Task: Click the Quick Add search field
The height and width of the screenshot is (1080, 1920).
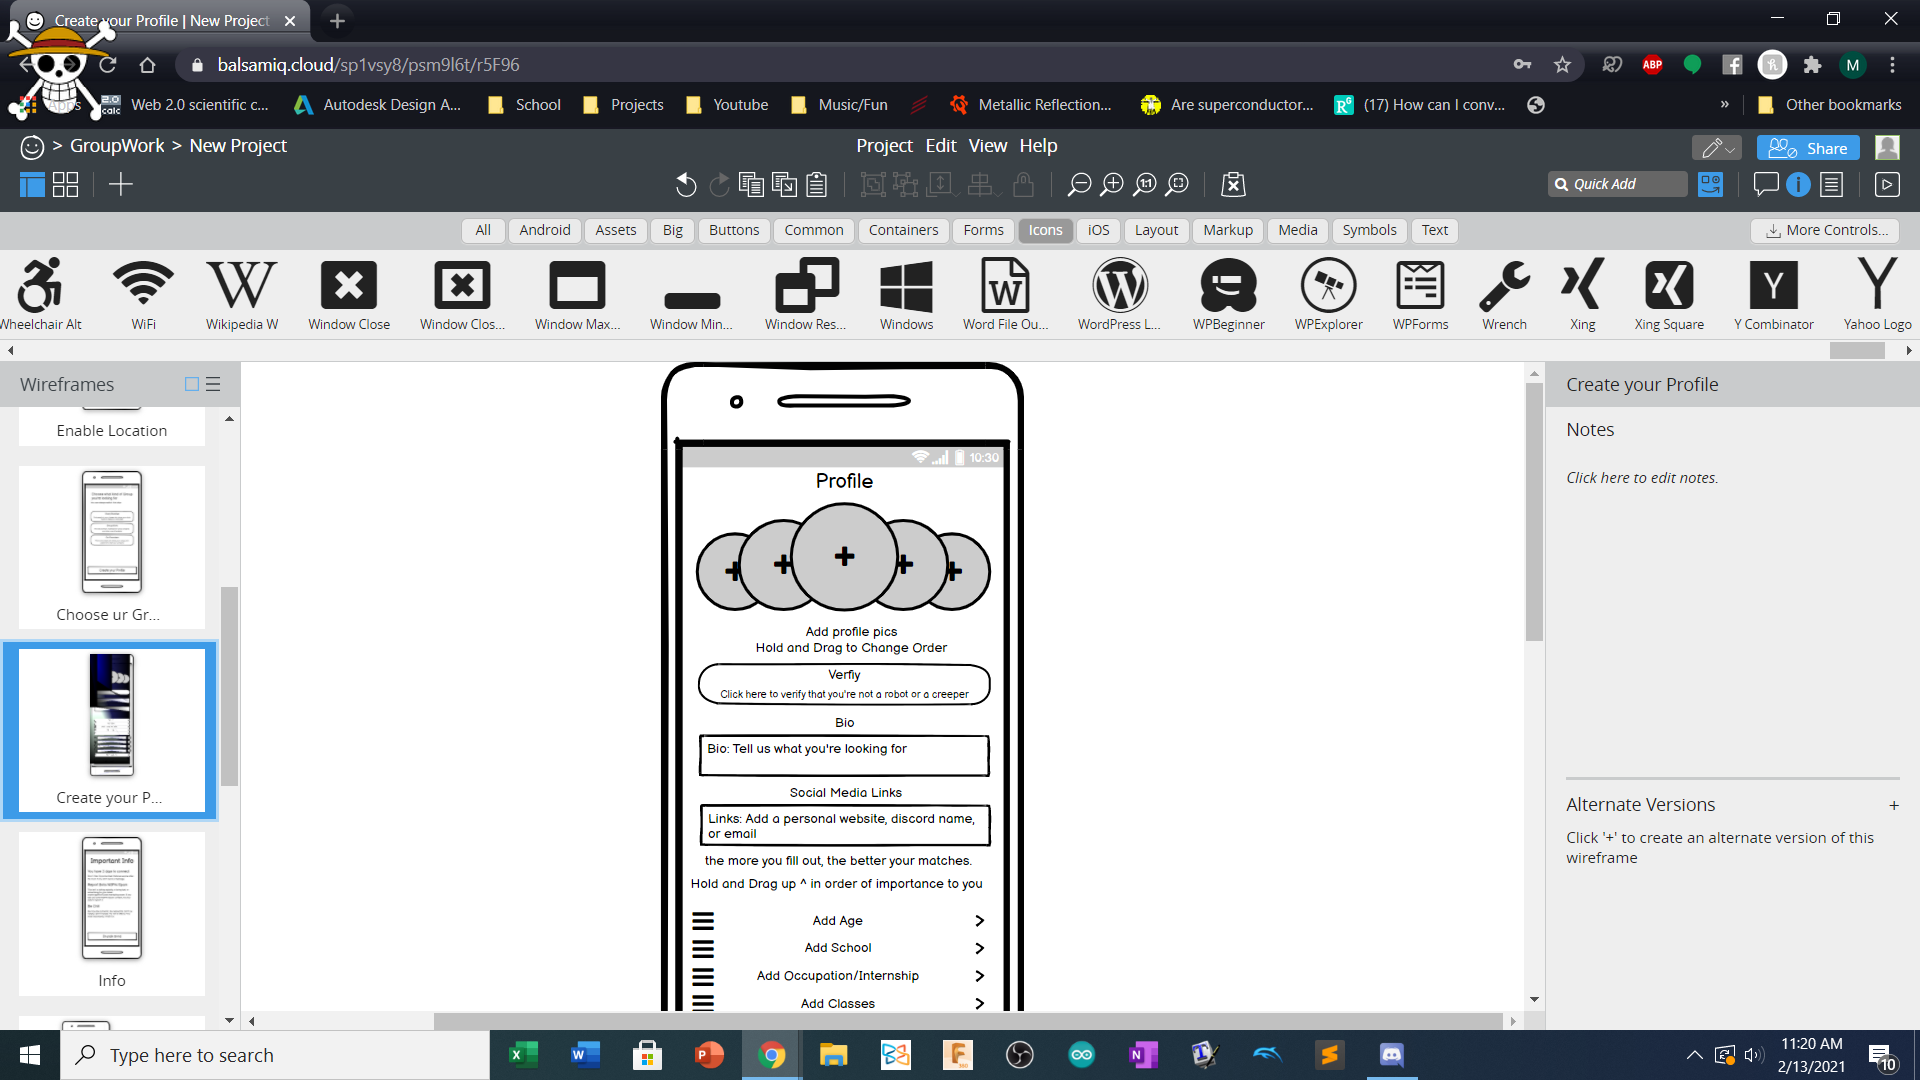Action: (x=1617, y=184)
